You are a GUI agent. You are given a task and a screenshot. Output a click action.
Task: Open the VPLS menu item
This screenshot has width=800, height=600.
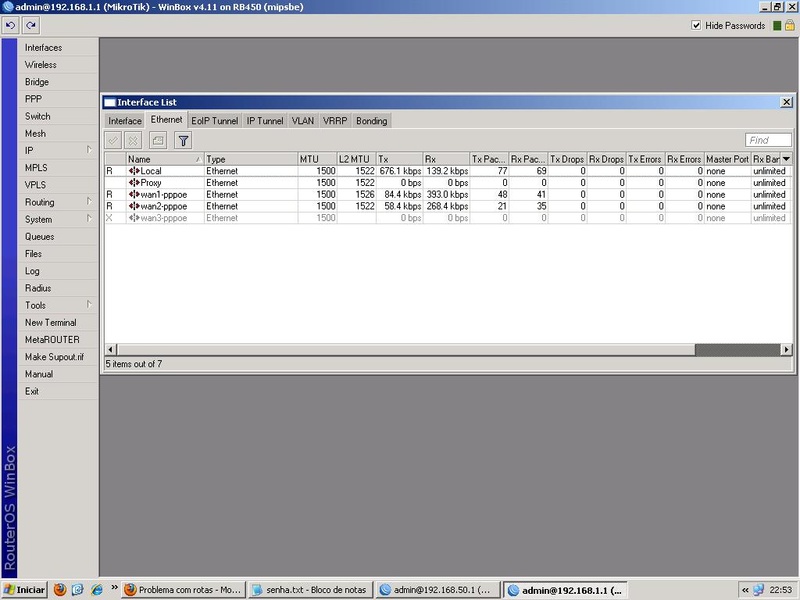click(x=35, y=185)
